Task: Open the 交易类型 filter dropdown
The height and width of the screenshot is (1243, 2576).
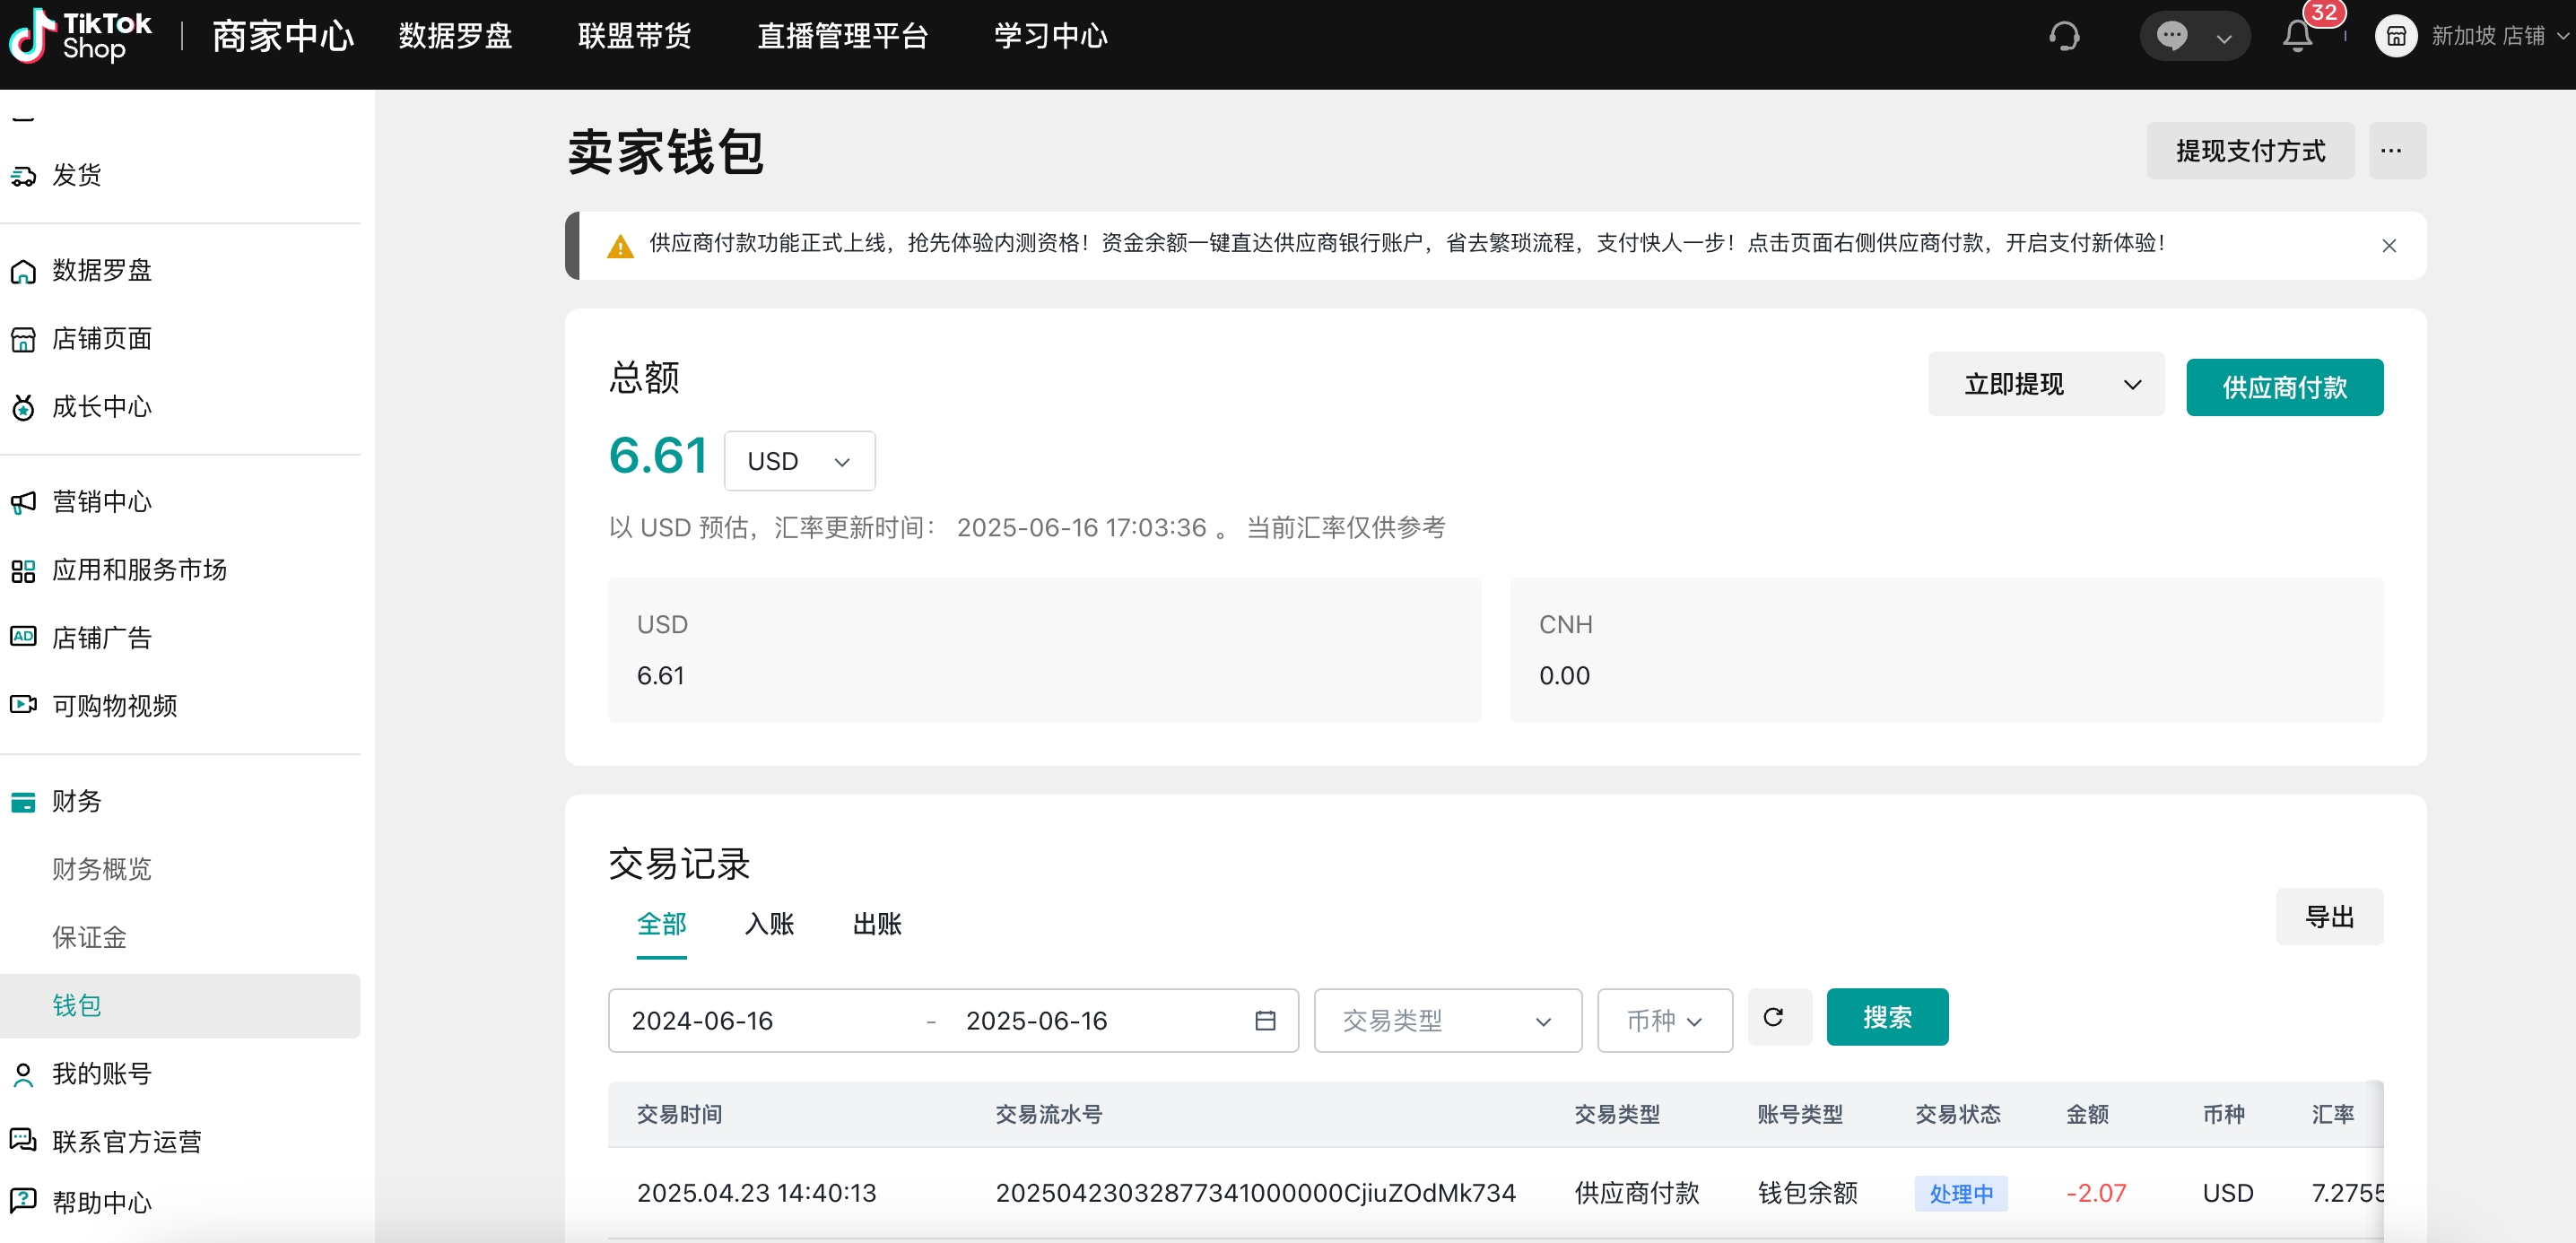Action: (x=1446, y=1020)
